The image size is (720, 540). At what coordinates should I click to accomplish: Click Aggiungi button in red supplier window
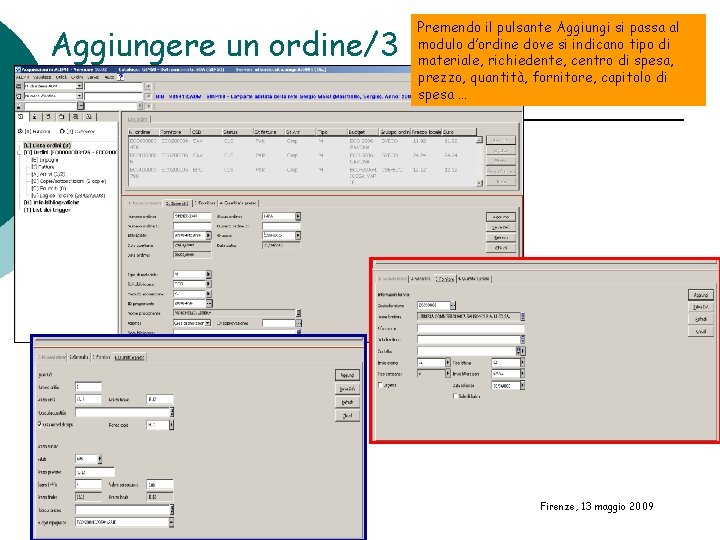(700, 295)
